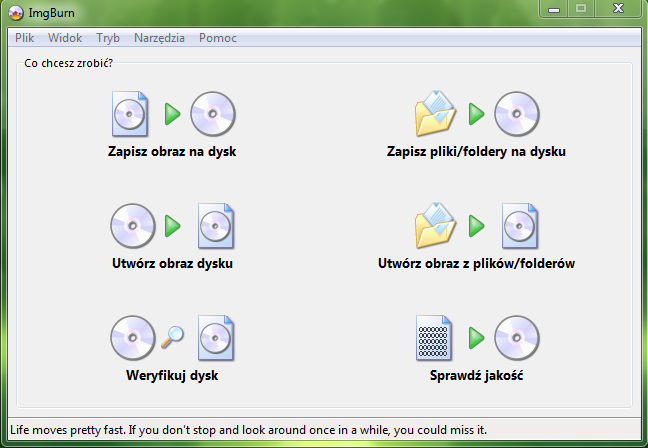The width and height of the screenshot is (648, 448).
Task: Click the ImgBurn app icon in title bar
Action: click(16, 13)
